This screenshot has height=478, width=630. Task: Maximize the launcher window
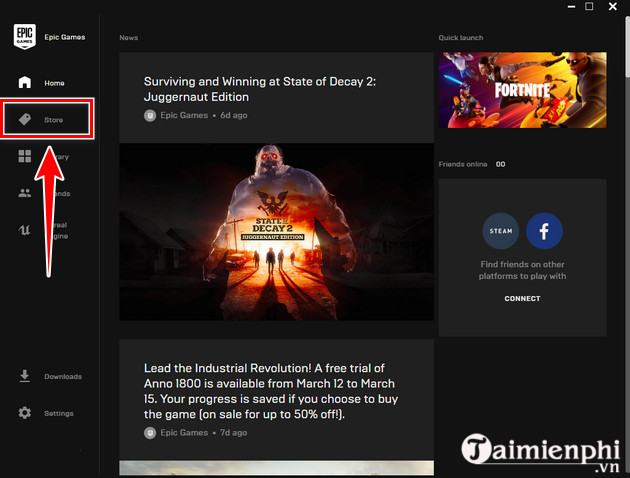(589, 6)
